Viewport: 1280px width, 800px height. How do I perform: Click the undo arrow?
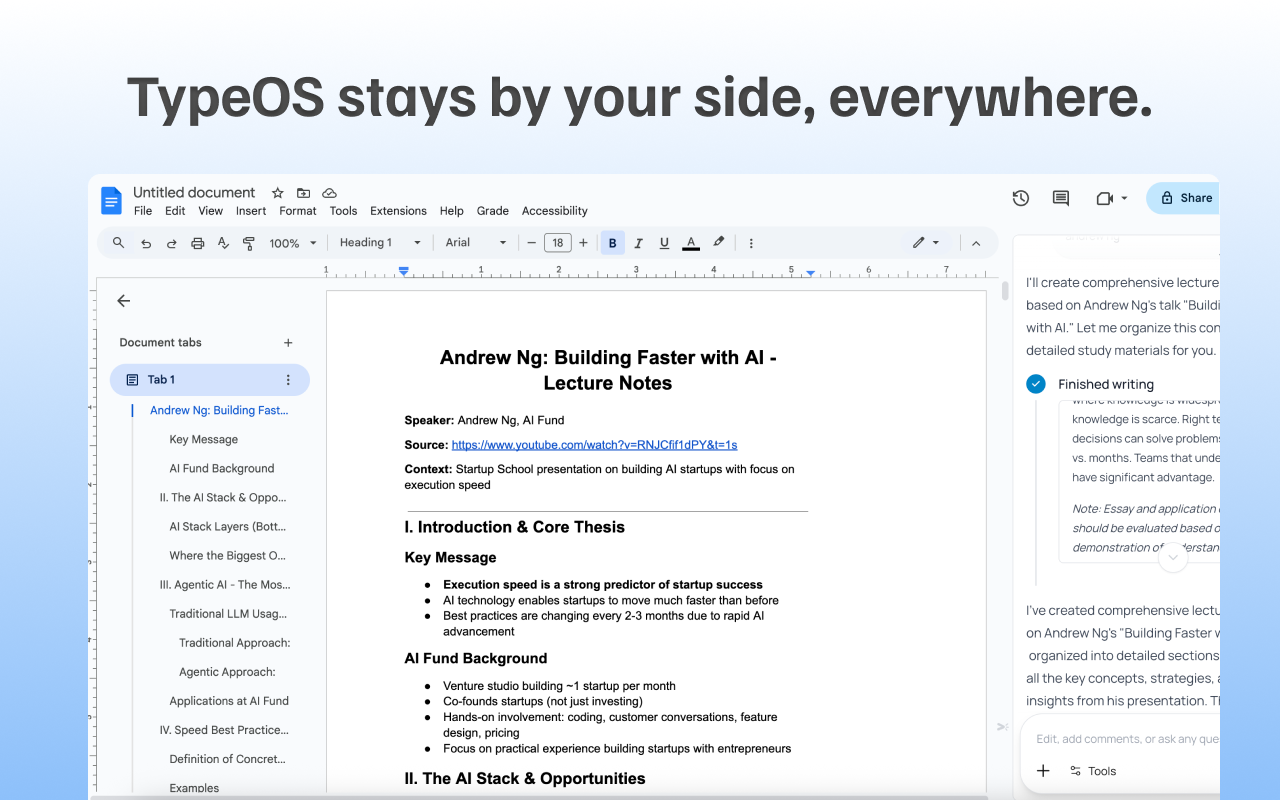(146, 243)
